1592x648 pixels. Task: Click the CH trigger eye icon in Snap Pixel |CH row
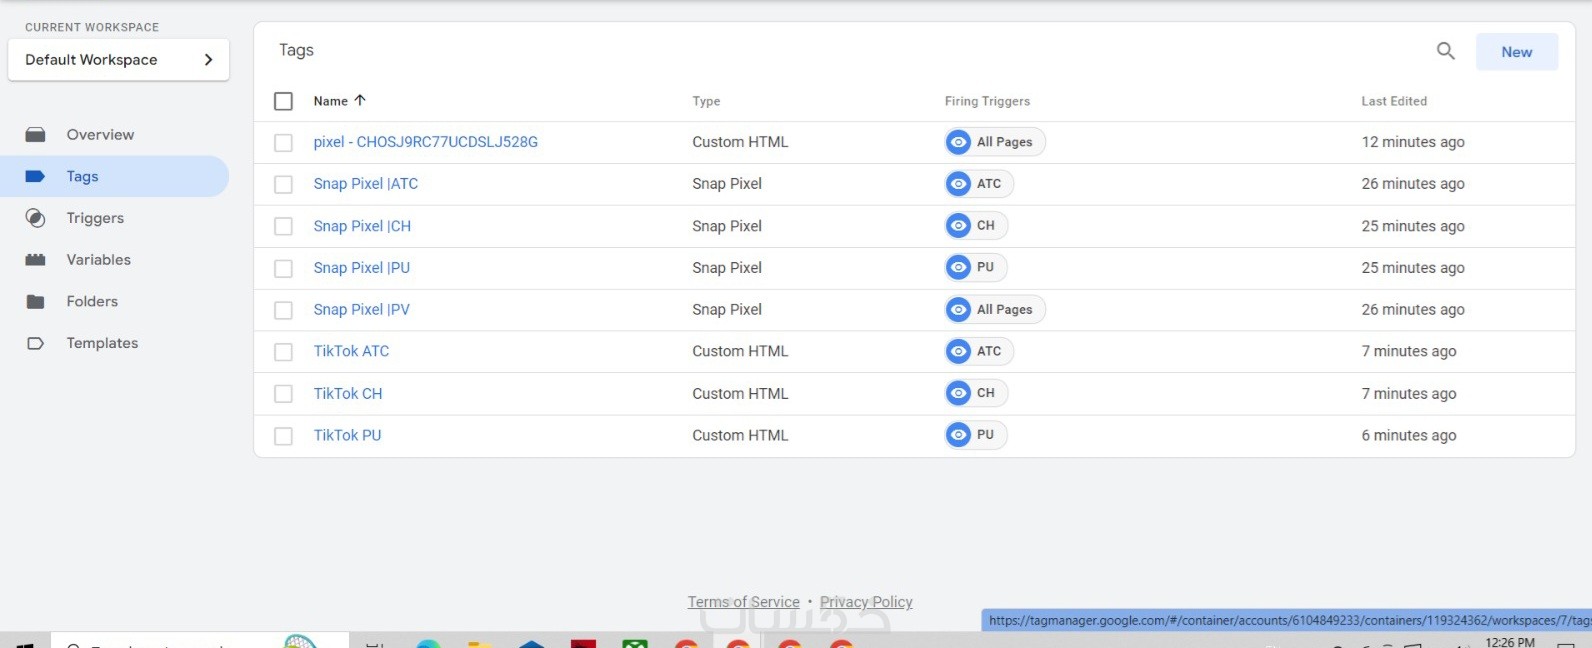tap(958, 226)
